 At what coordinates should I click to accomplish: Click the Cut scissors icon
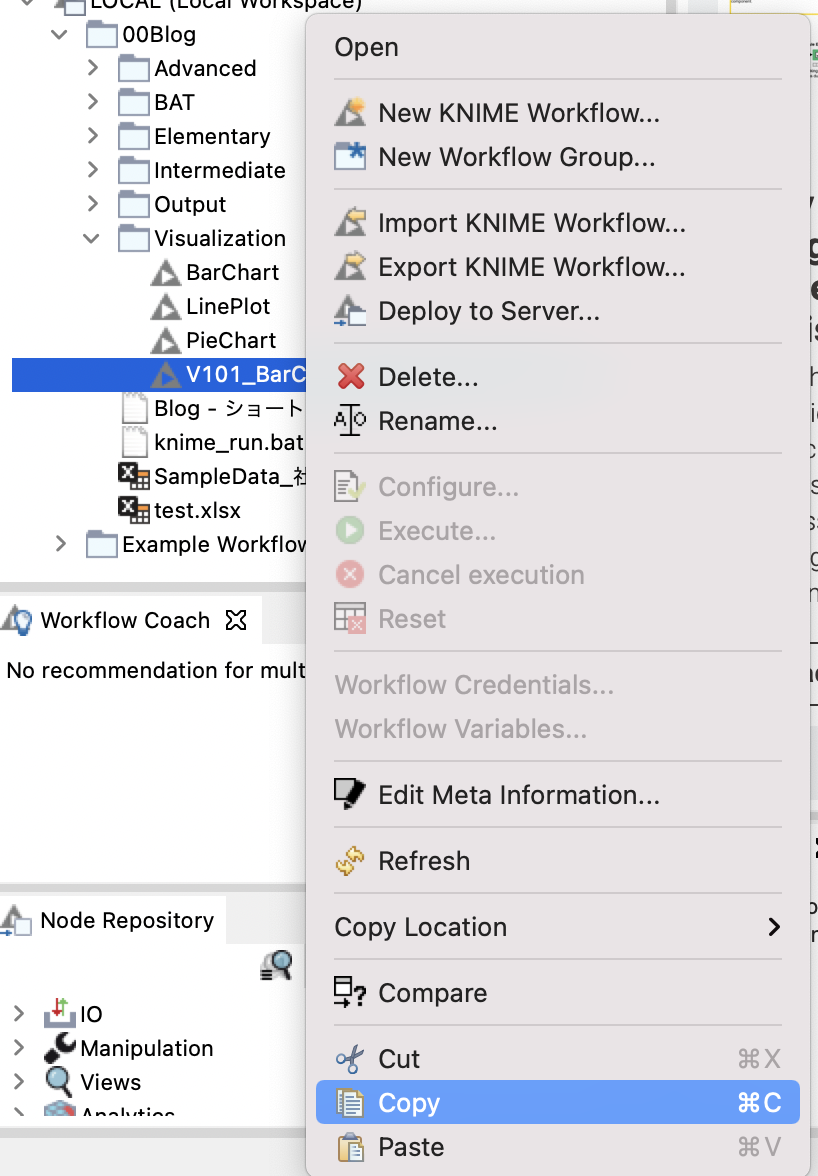pyautogui.click(x=349, y=1059)
